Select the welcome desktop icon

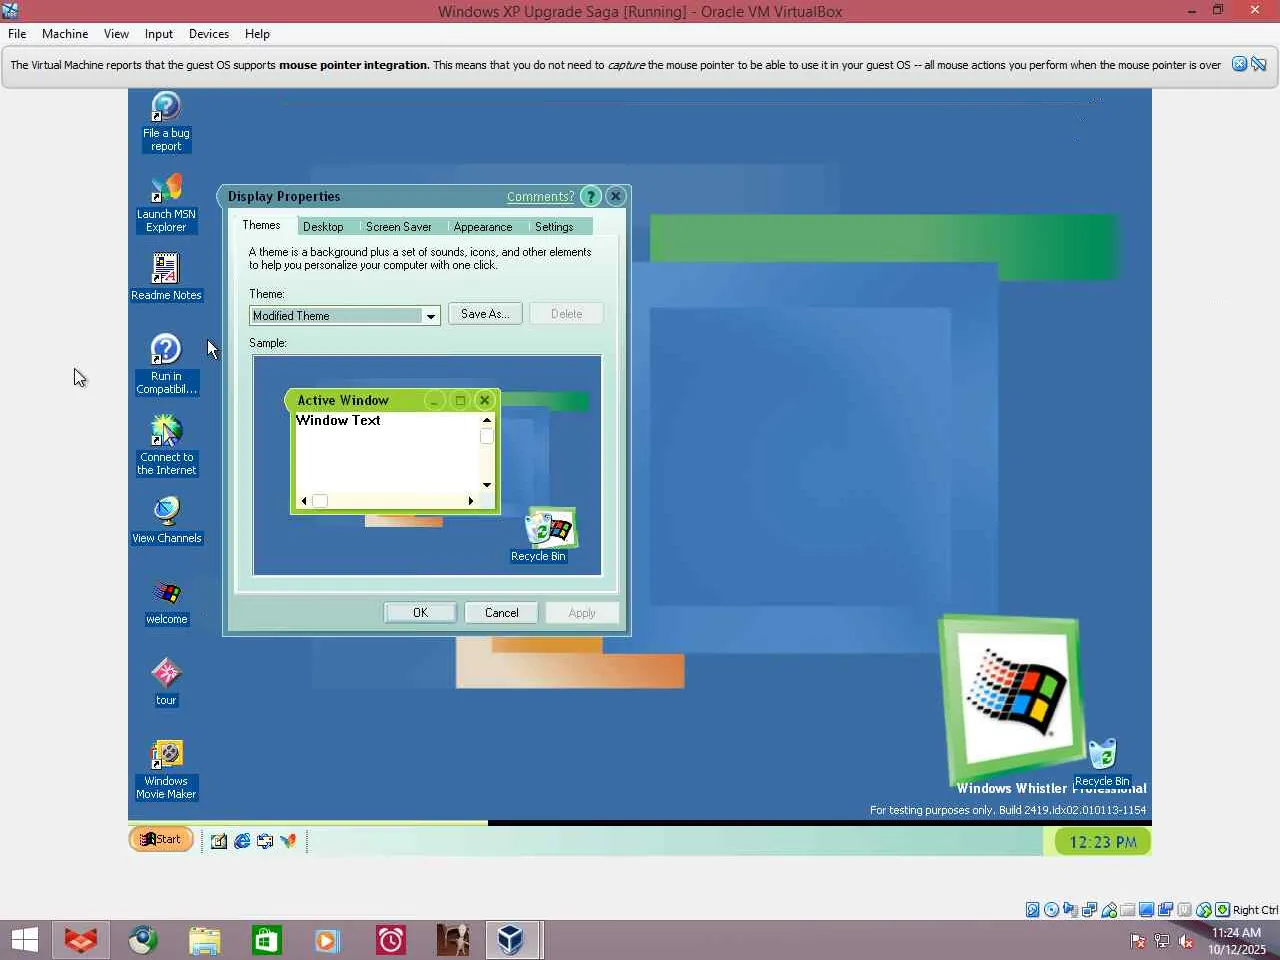[166, 601]
